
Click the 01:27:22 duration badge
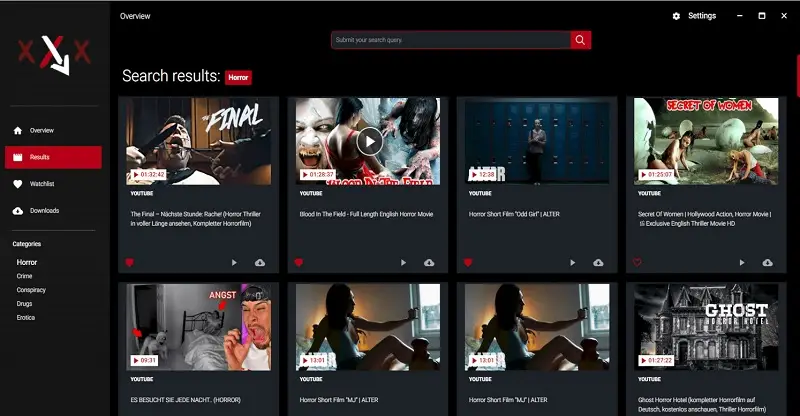[656, 360]
